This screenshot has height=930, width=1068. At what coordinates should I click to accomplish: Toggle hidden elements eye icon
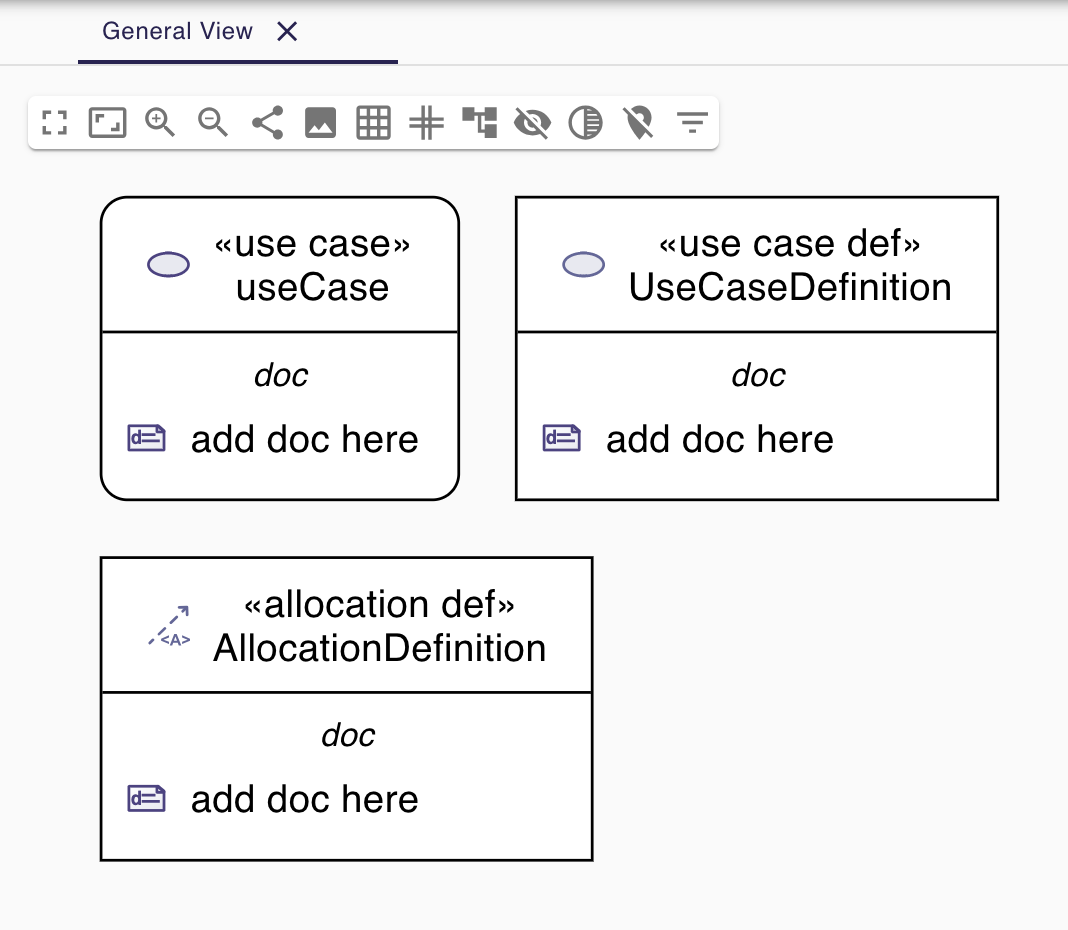532,123
